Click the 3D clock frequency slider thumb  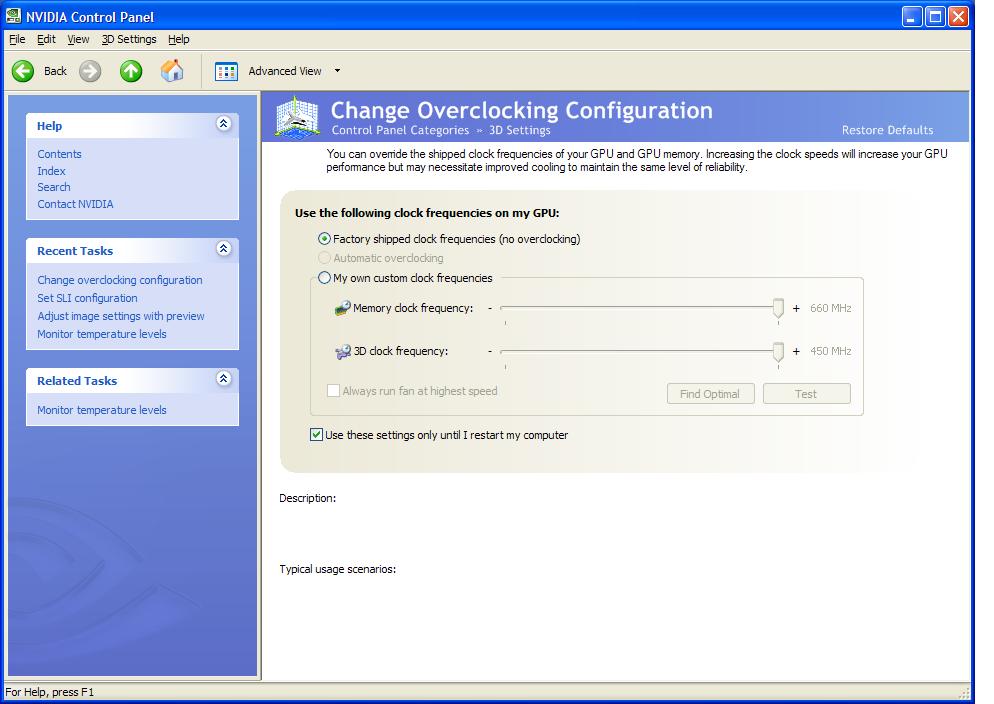(x=778, y=352)
